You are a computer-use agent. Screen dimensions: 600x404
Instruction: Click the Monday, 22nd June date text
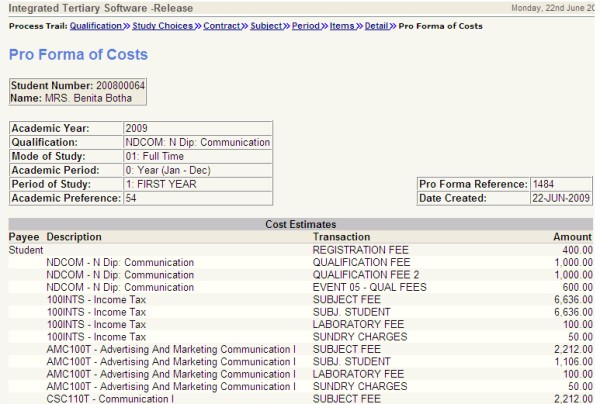pyautogui.click(x=553, y=8)
